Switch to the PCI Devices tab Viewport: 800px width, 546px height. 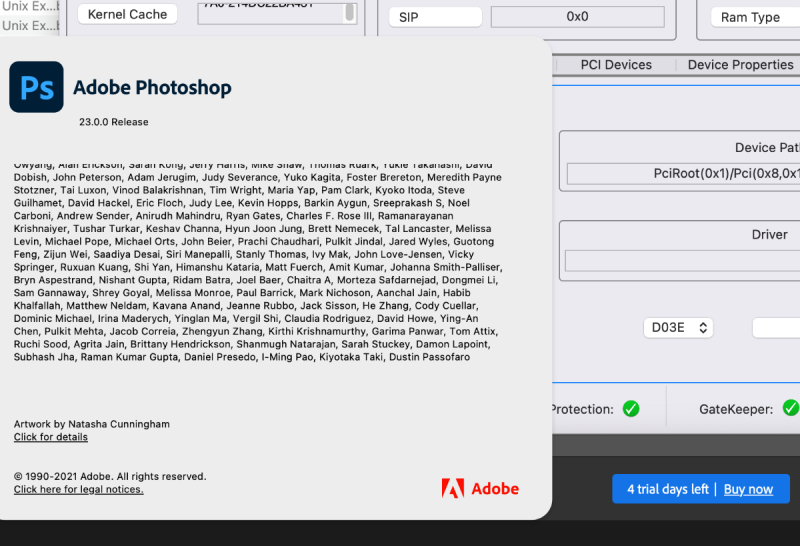coord(616,65)
